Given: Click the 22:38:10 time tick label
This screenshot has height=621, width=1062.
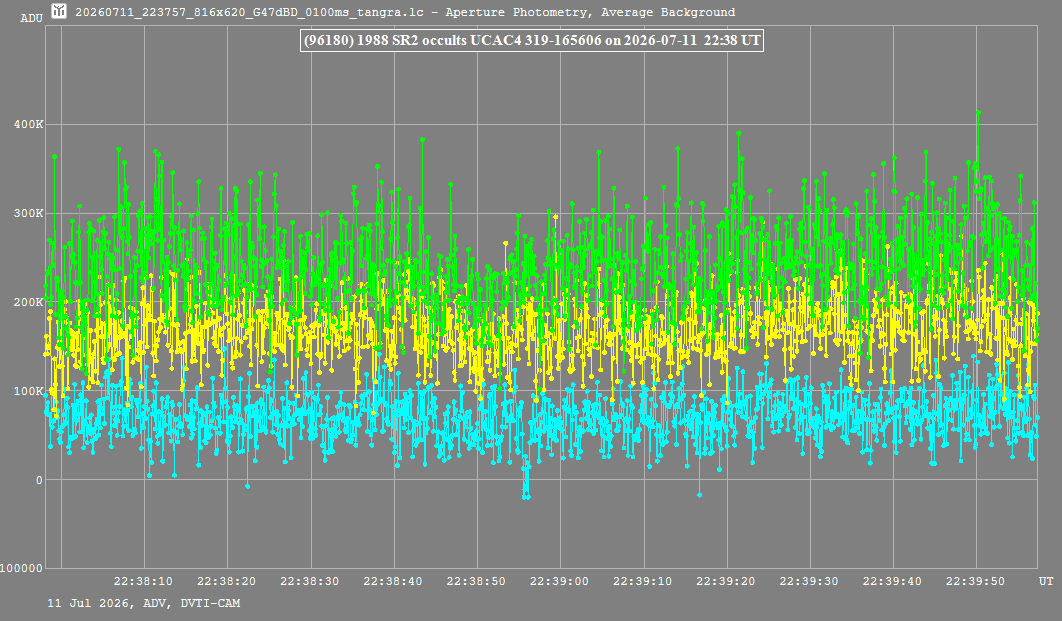Looking at the screenshot, I should [143, 581].
